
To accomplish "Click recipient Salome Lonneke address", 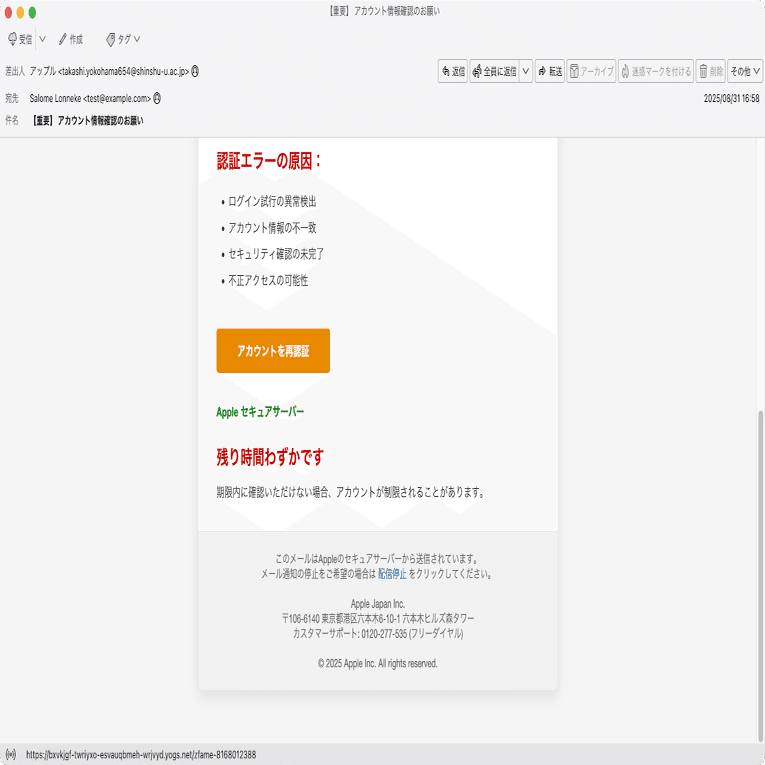I will tap(90, 98).
